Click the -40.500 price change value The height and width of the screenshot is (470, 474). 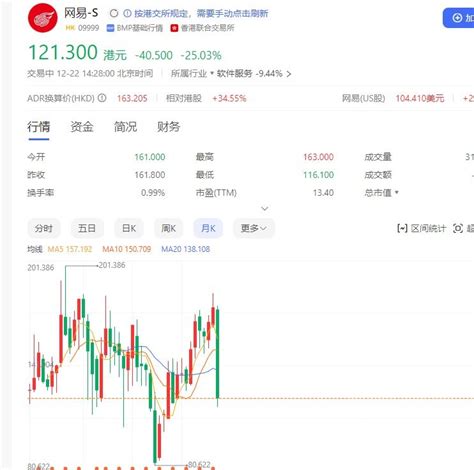pyautogui.click(x=154, y=55)
